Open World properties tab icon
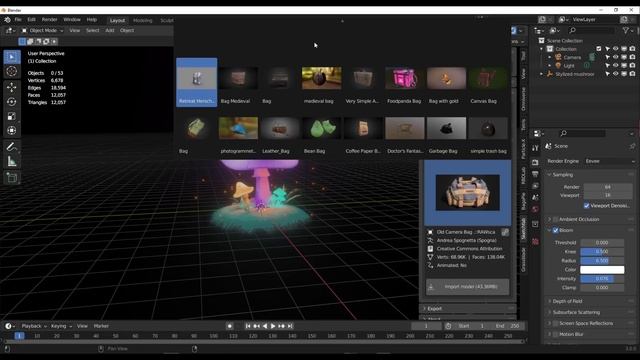The image size is (640, 360). coord(535,209)
